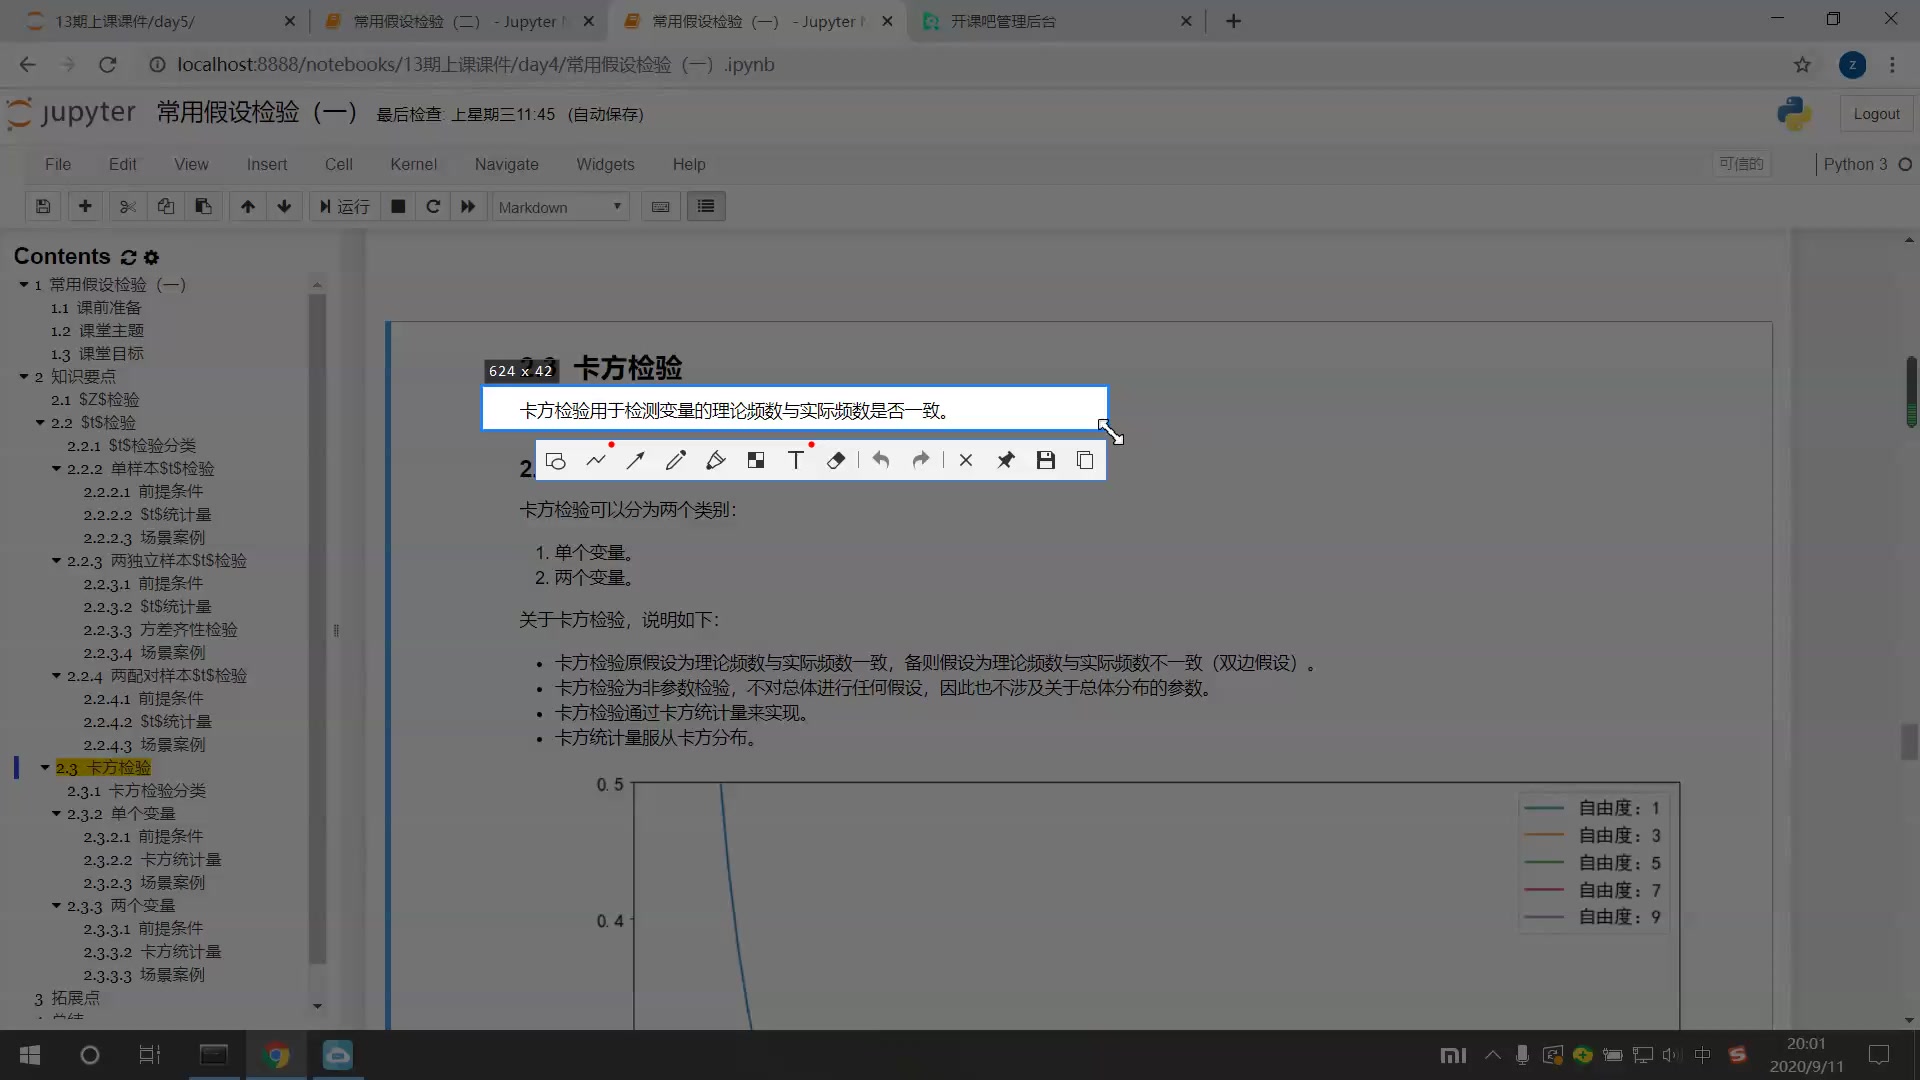Copy the selected cells
Viewport: 1920px width, 1080px height.
click(x=165, y=207)
